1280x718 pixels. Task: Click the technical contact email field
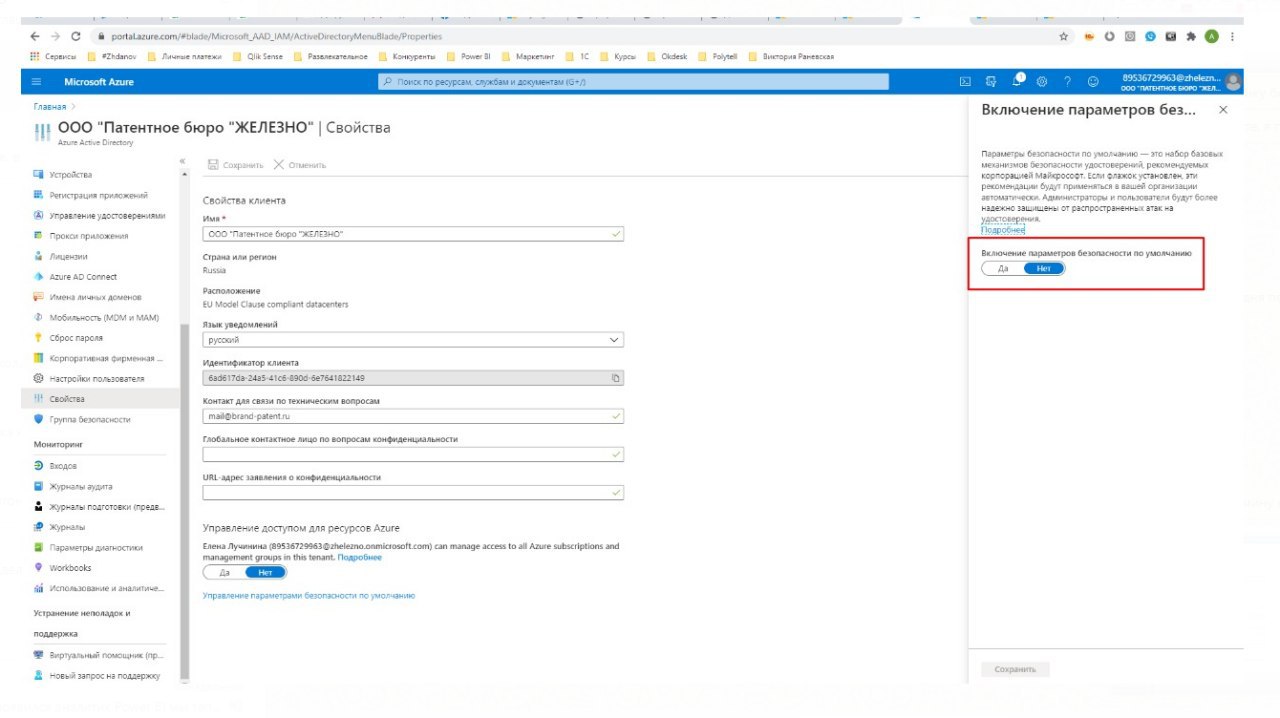click(413, 416)
